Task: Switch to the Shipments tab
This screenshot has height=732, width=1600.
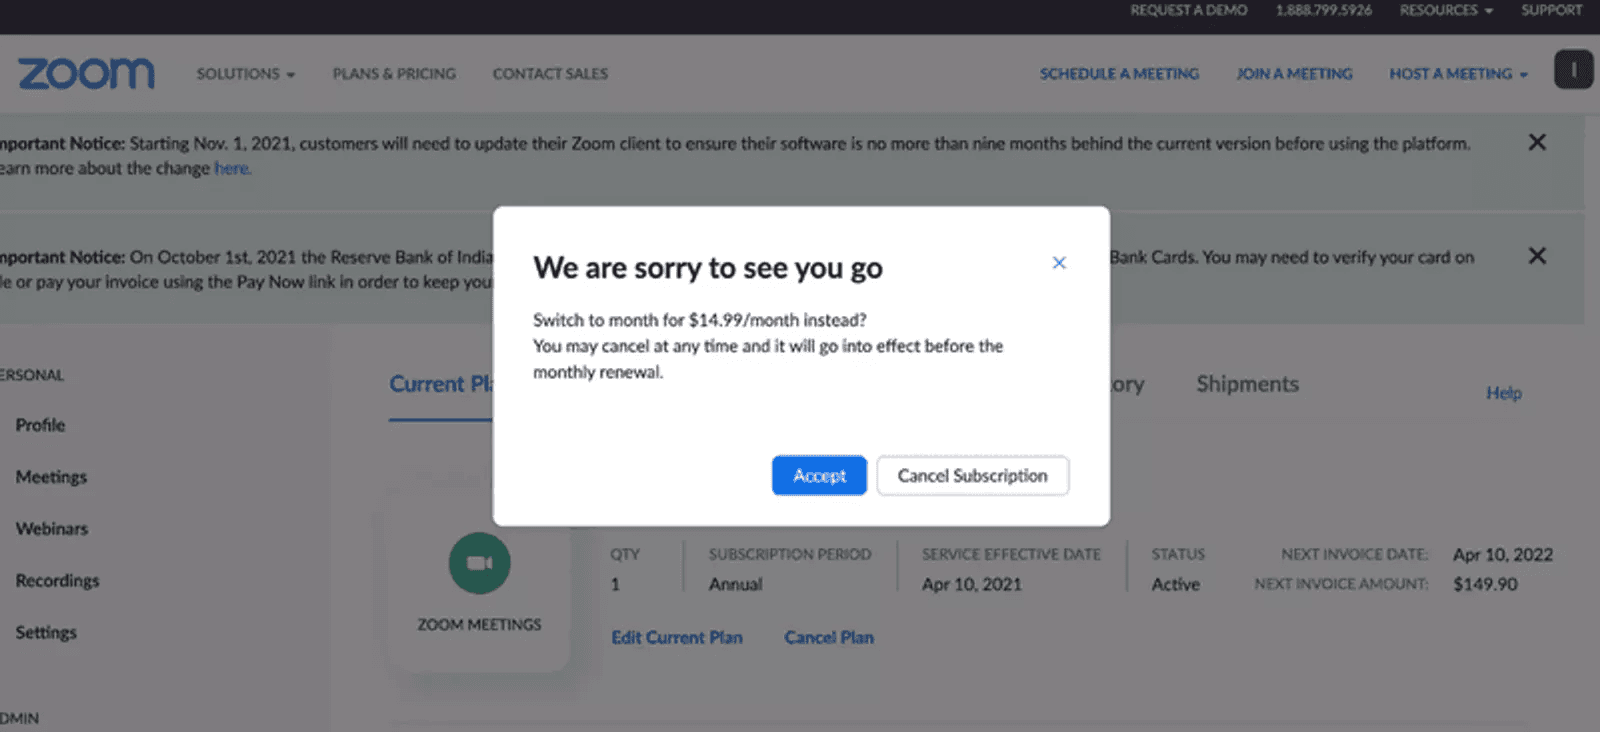Action: pos(1247,384)
